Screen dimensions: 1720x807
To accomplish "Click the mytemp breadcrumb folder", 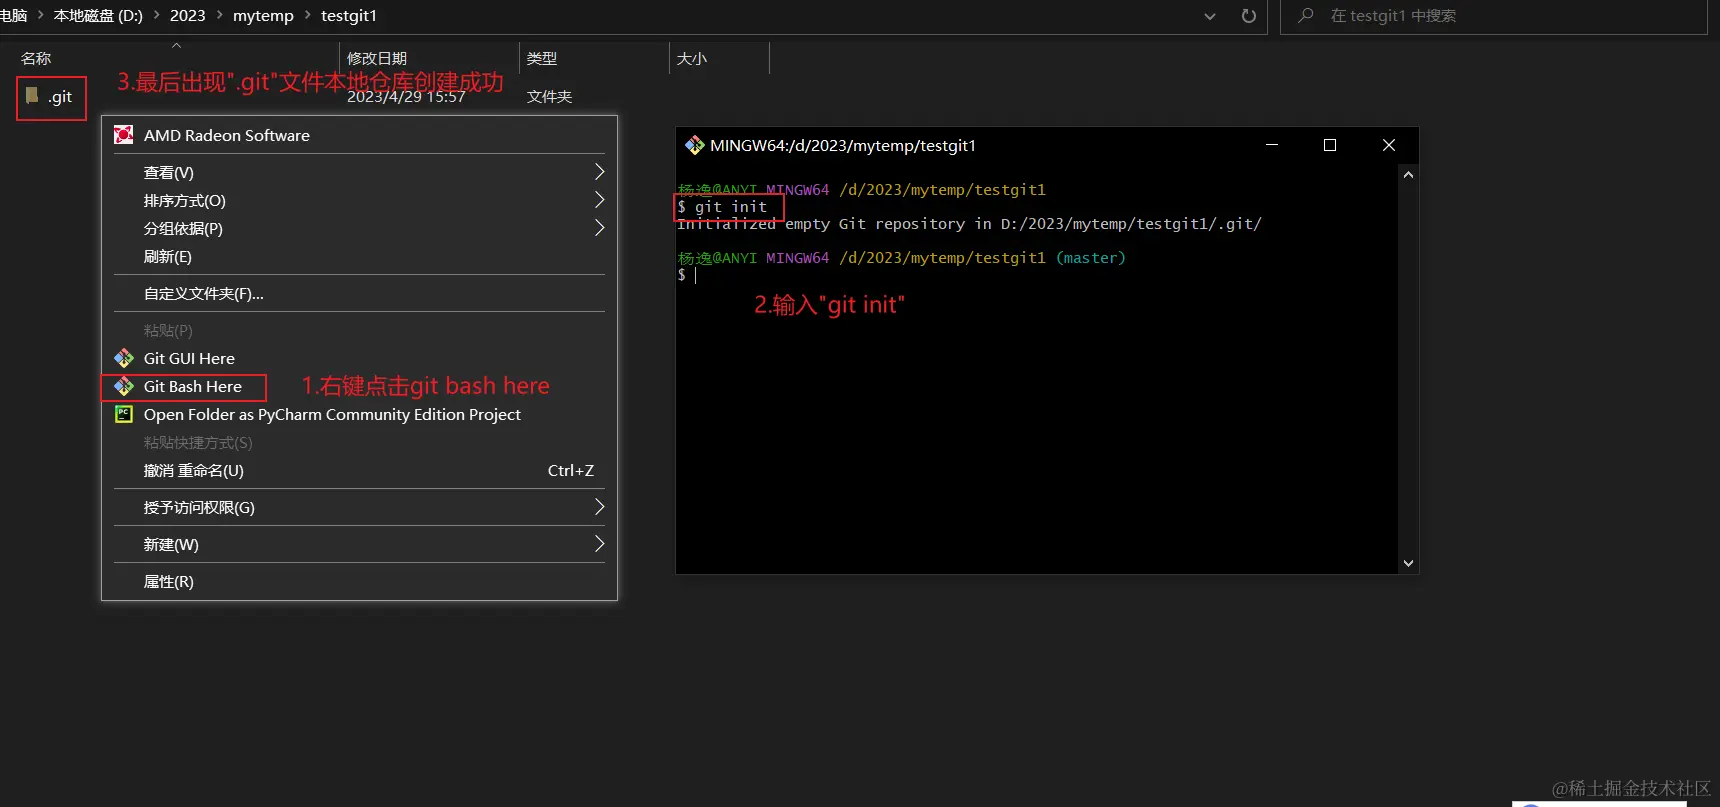I will point(263,16).
